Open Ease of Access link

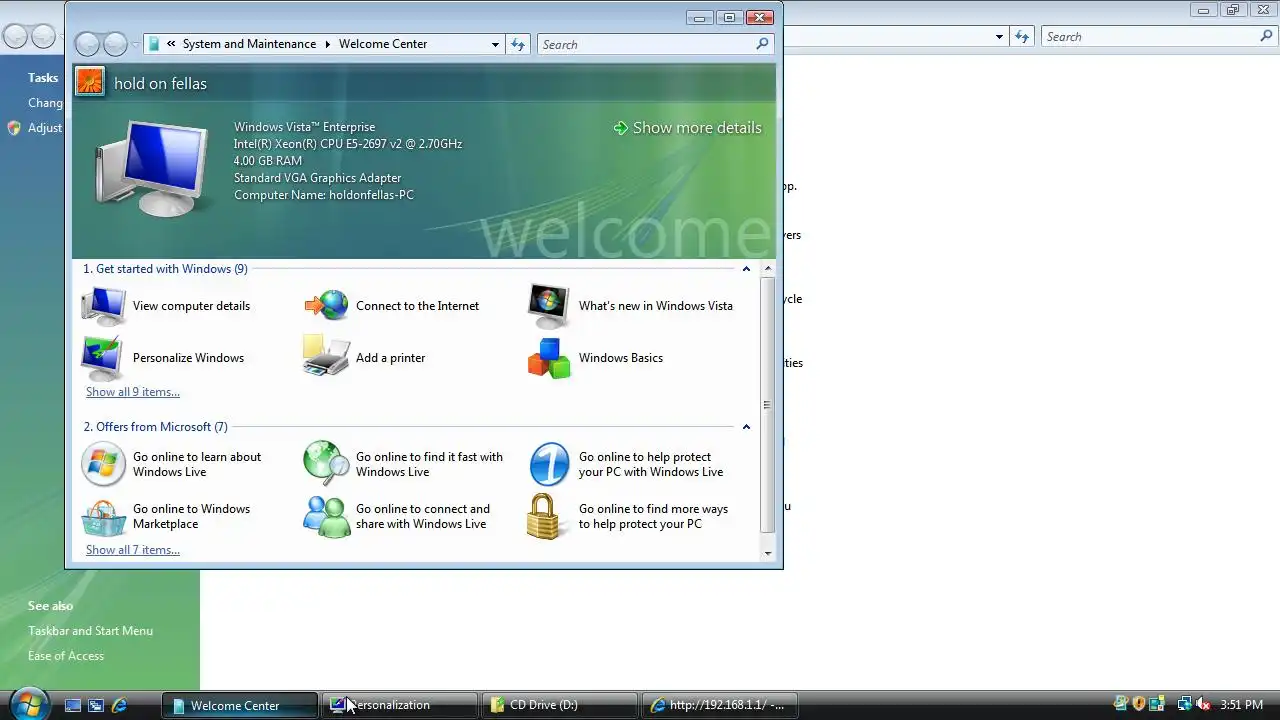[x=66, y=656]
